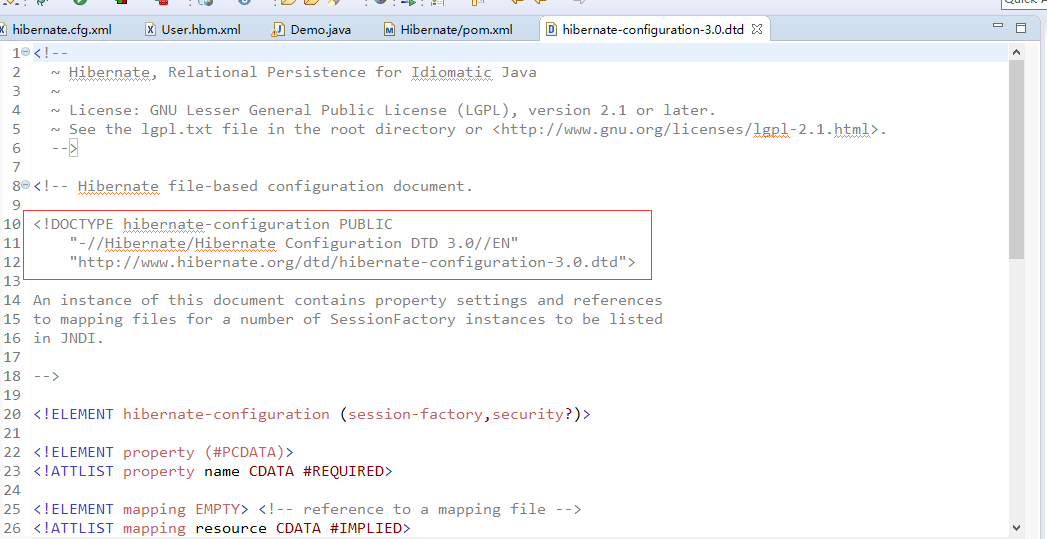Click the word SessionFactory on line 15

pos(393,319)
